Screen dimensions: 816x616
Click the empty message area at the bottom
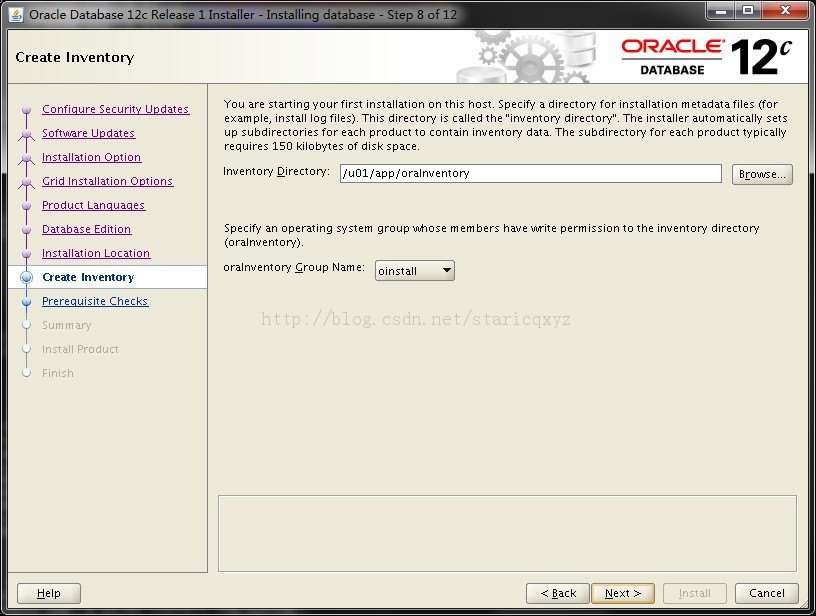(507, 533)
